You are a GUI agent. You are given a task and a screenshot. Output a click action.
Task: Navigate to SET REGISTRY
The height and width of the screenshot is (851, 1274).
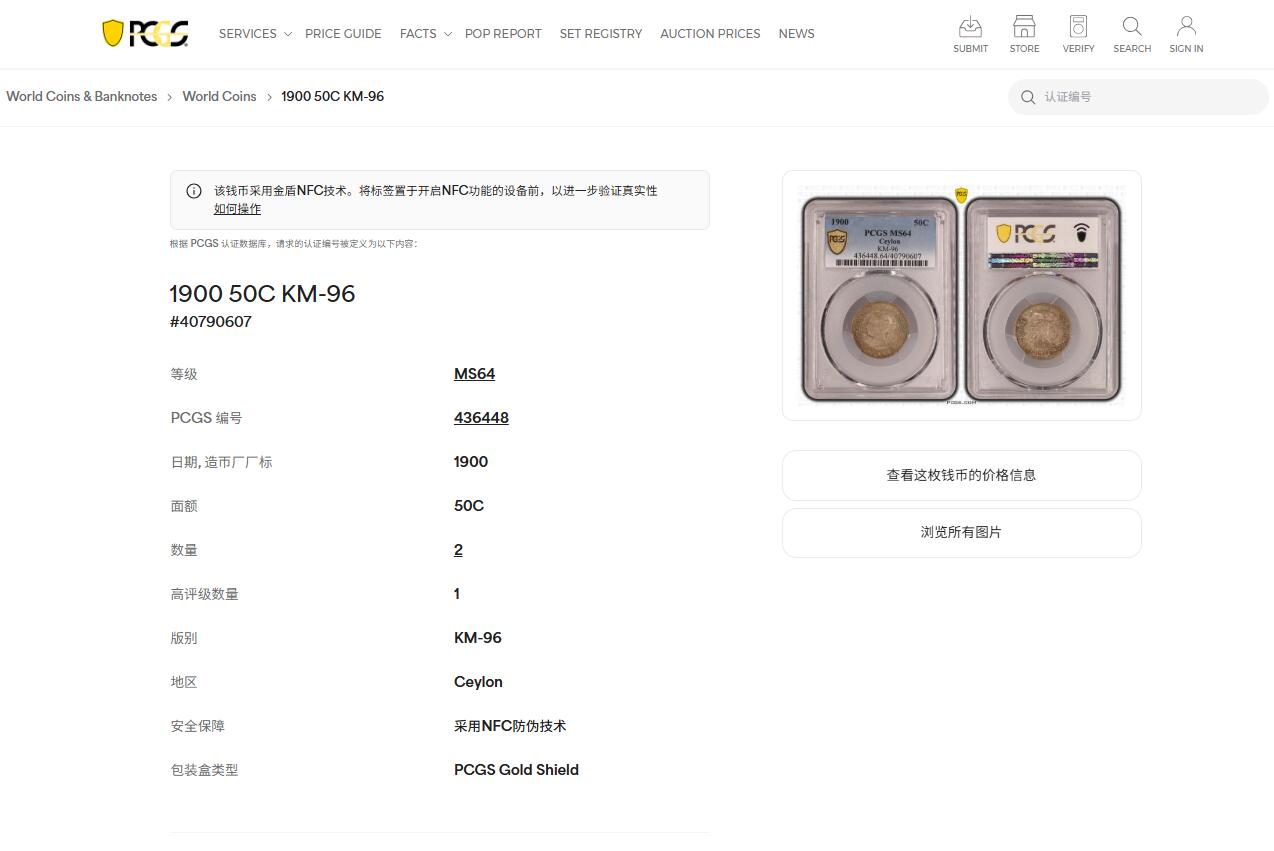[x=600, y=33]
